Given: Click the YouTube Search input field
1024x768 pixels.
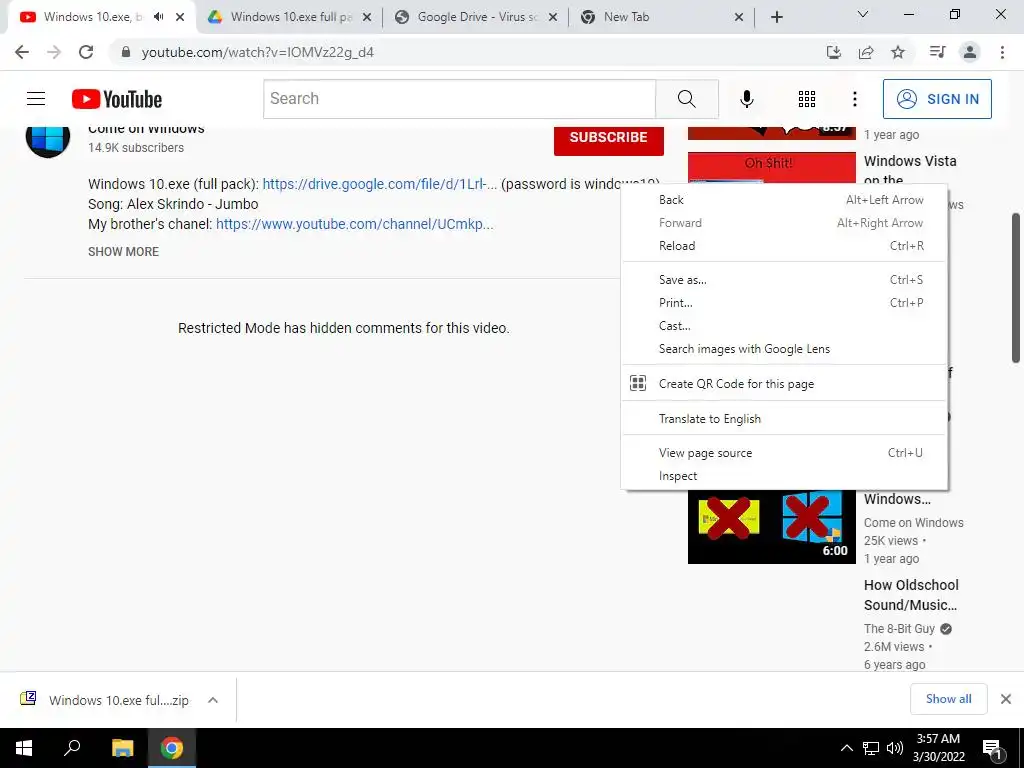Looking at the screenshot, I should point(459,99).
